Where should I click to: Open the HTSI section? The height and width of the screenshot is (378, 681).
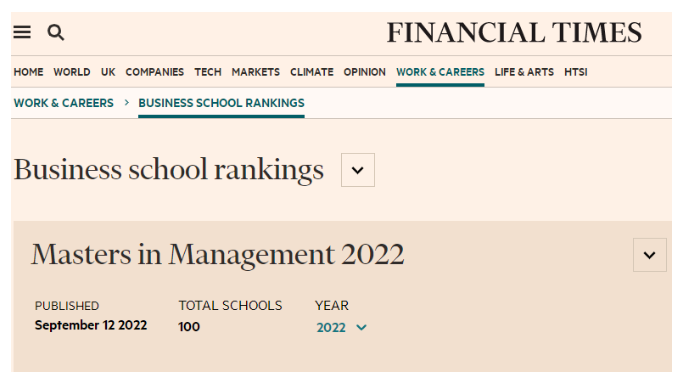click(575, 72)
